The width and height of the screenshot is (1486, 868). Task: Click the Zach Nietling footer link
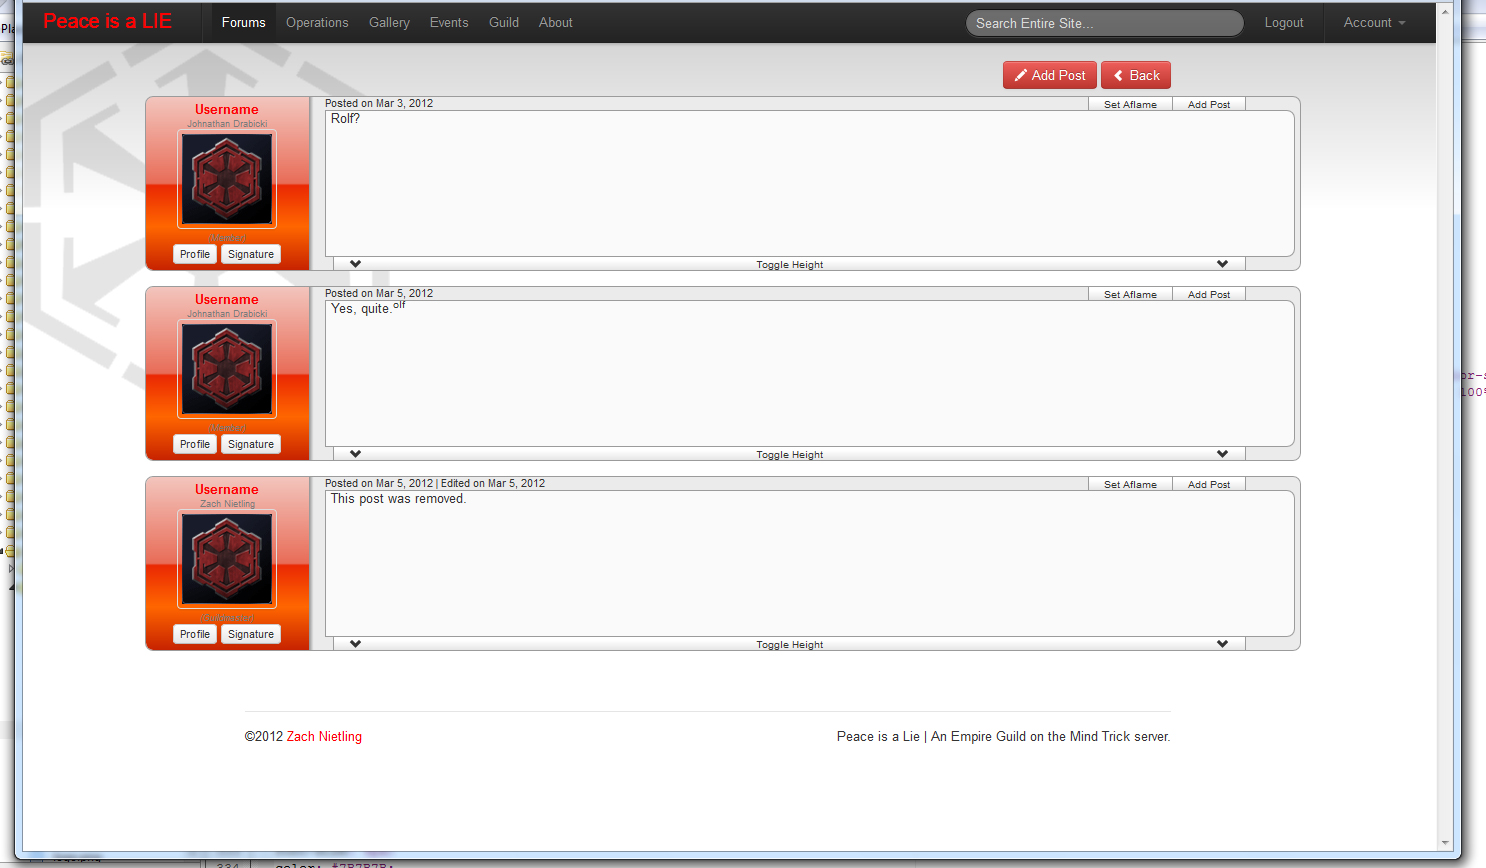click(324, 737)
